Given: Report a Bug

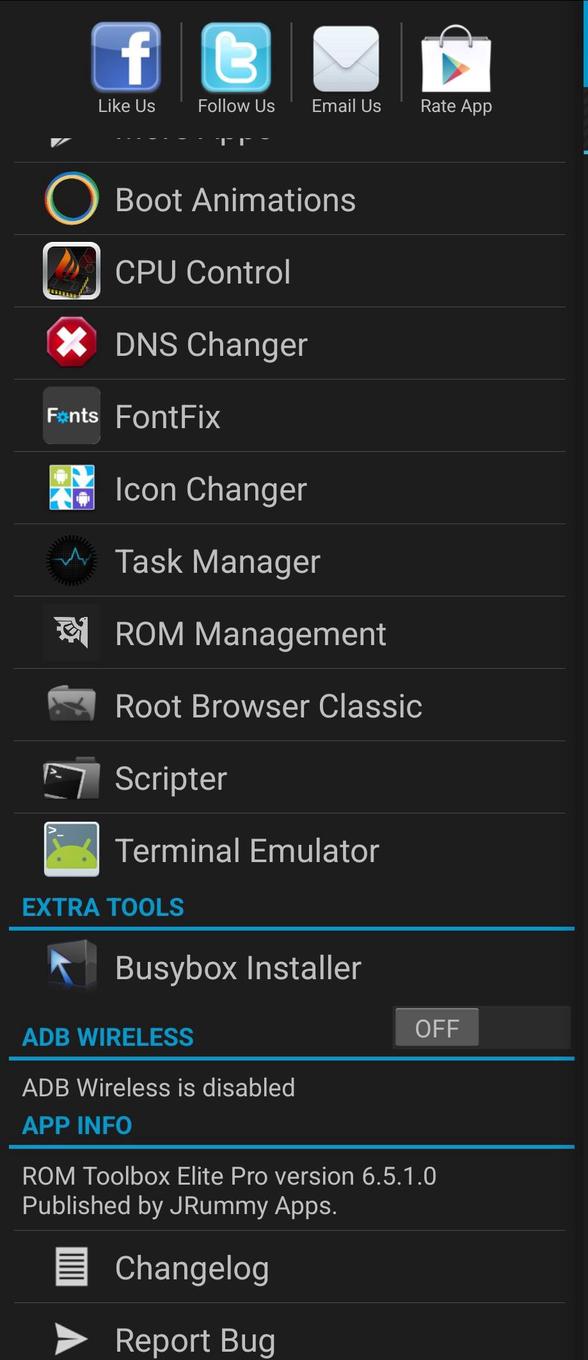Looking at the screenshot, I should click(x=195, y=1339).
